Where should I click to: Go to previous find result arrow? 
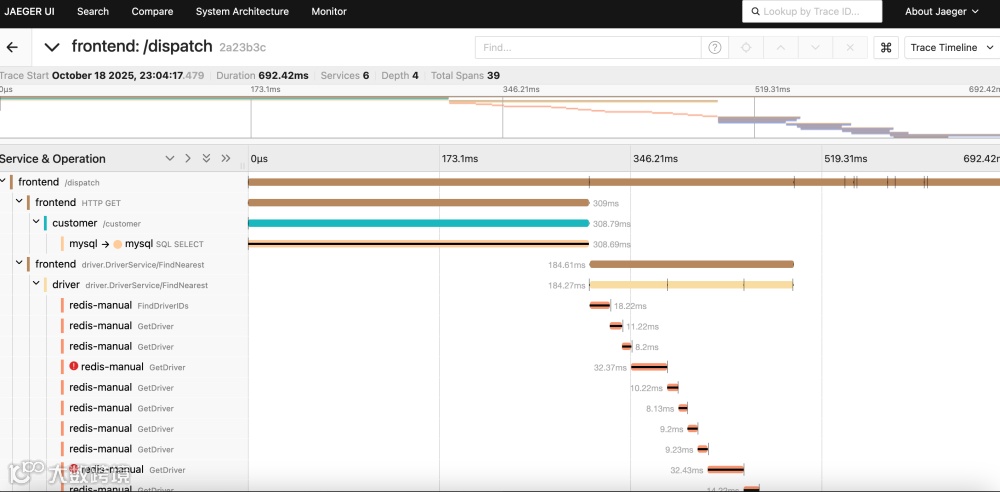click(781, 47)
